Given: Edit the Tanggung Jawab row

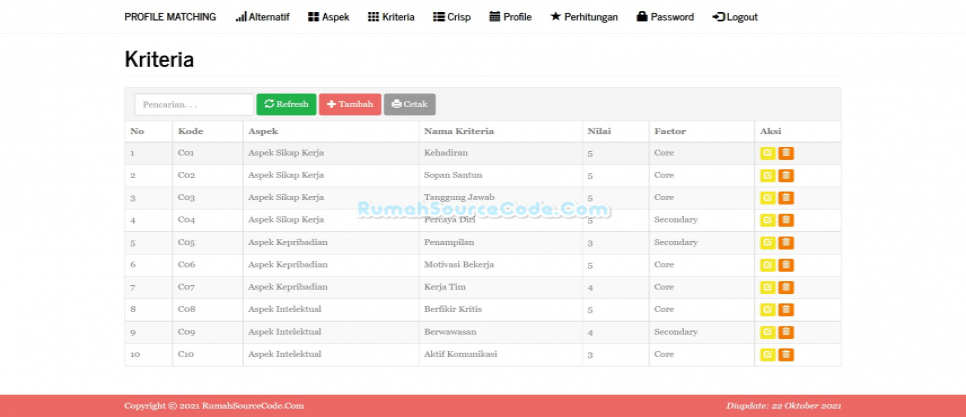Looking at the screenshot, I should click(x=768, y=198).
